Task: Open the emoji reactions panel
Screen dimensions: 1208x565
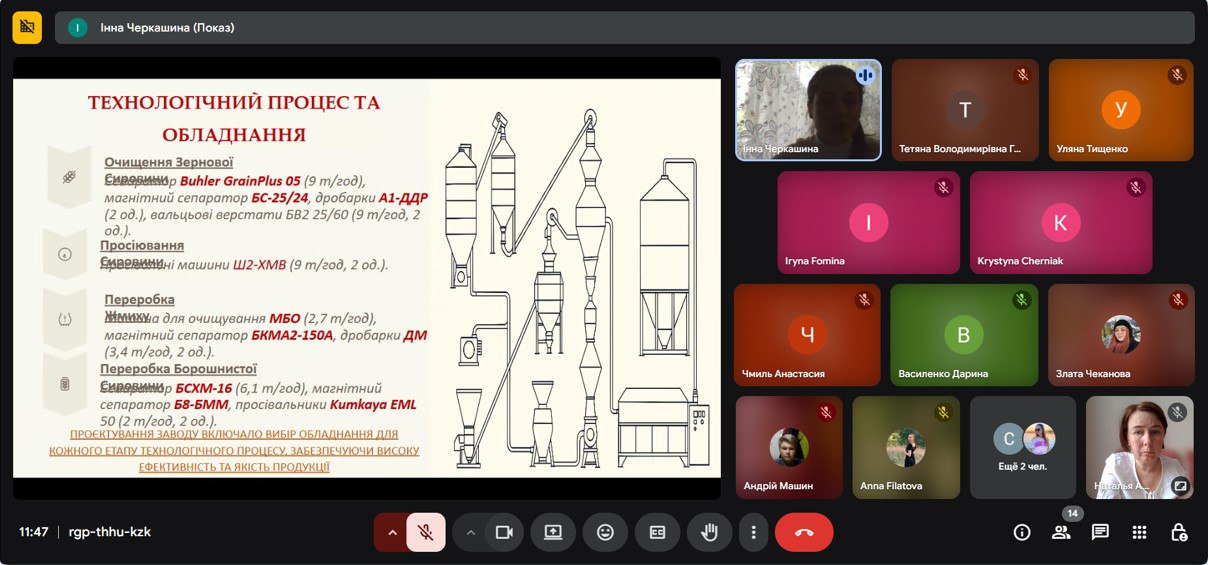Action: 605,532
